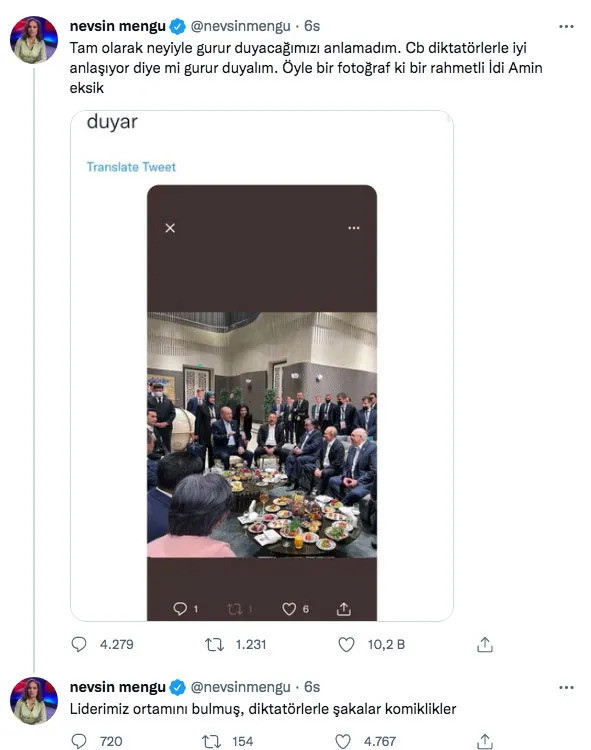
Task: Click the 6s timestamp on first tweet
Action: pos(312,26)
